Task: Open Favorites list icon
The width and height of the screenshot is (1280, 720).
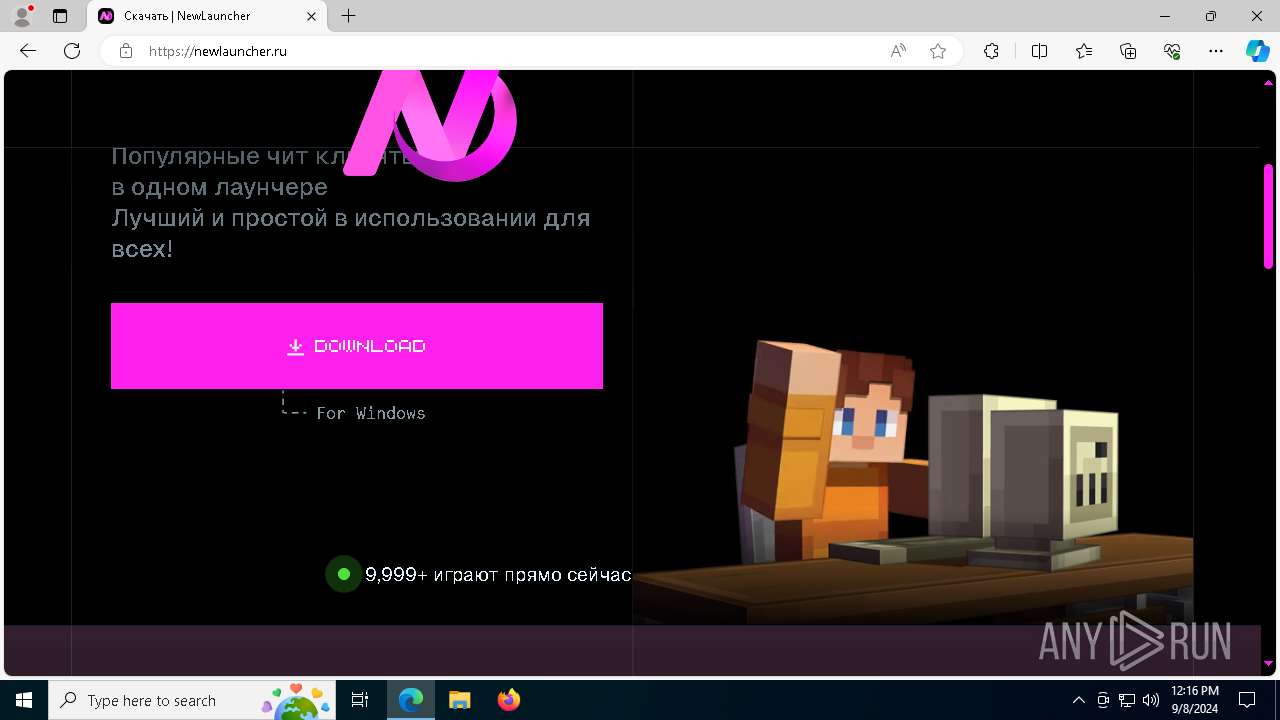Action: pyautogui.click(x=1084, y=51)
